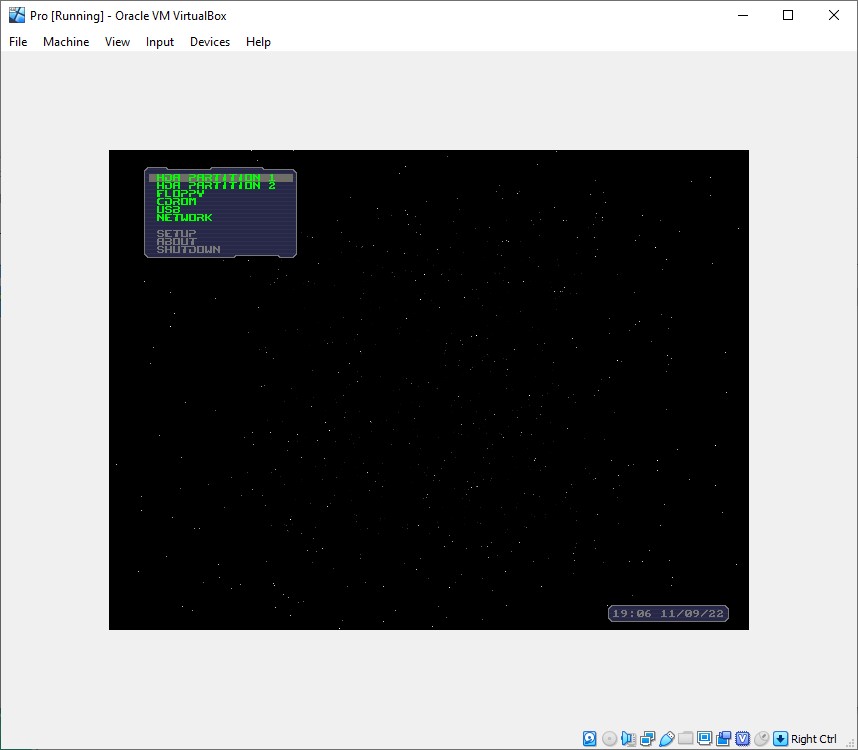The image size is (858, 750).
Task: Click the 19:06 11/09/22 clock display
Action: click(668, 614)
